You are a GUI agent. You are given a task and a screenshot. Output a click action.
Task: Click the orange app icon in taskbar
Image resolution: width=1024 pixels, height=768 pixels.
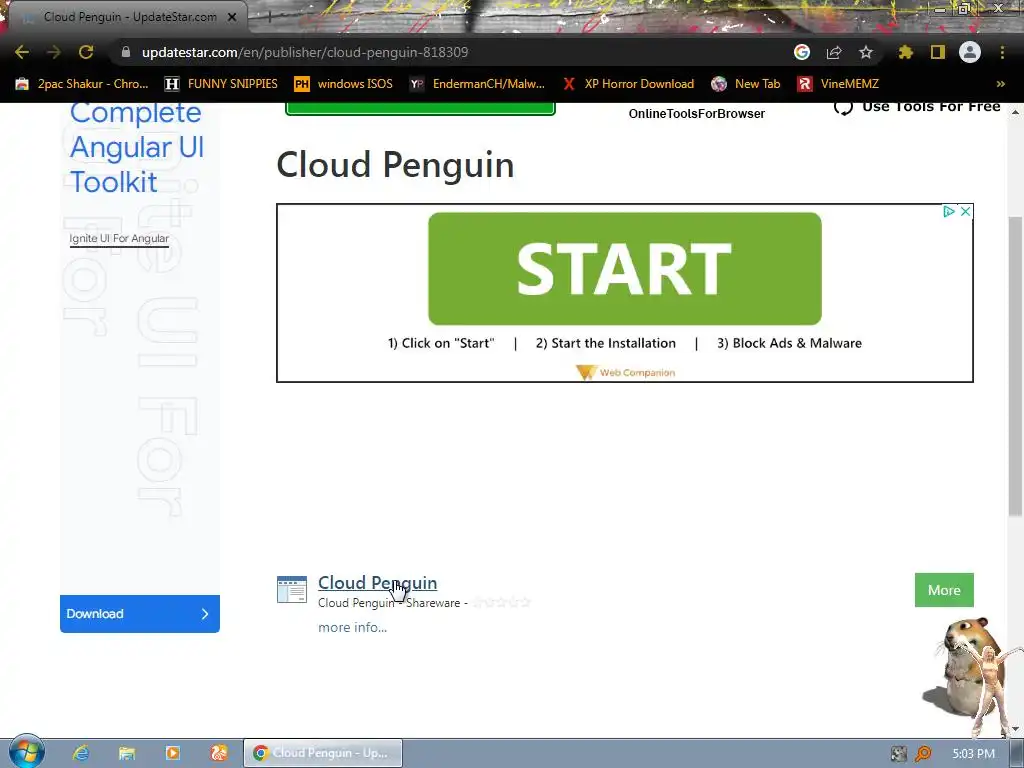[219, 753]
